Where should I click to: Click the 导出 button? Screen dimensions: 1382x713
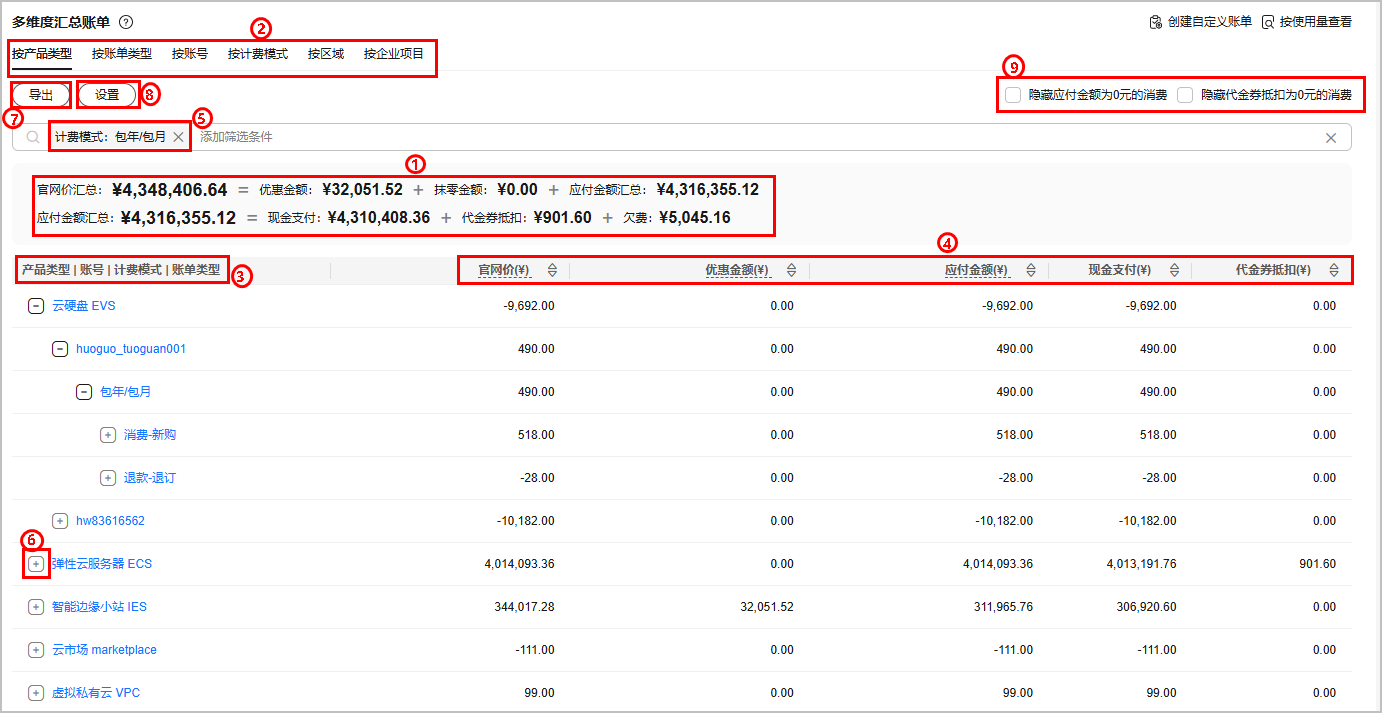click(x=41, y=95)
